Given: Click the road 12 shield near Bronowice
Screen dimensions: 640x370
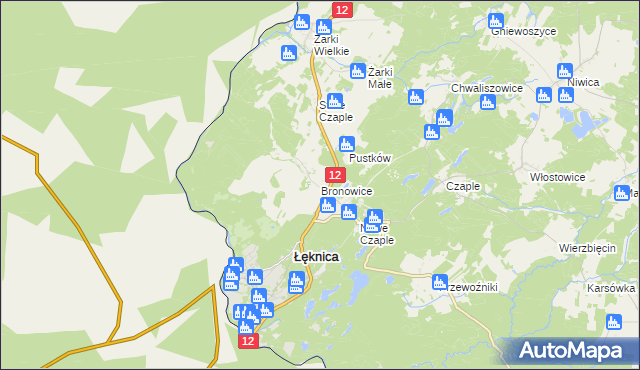Looking at the screenshot, I should click(335, 175).
